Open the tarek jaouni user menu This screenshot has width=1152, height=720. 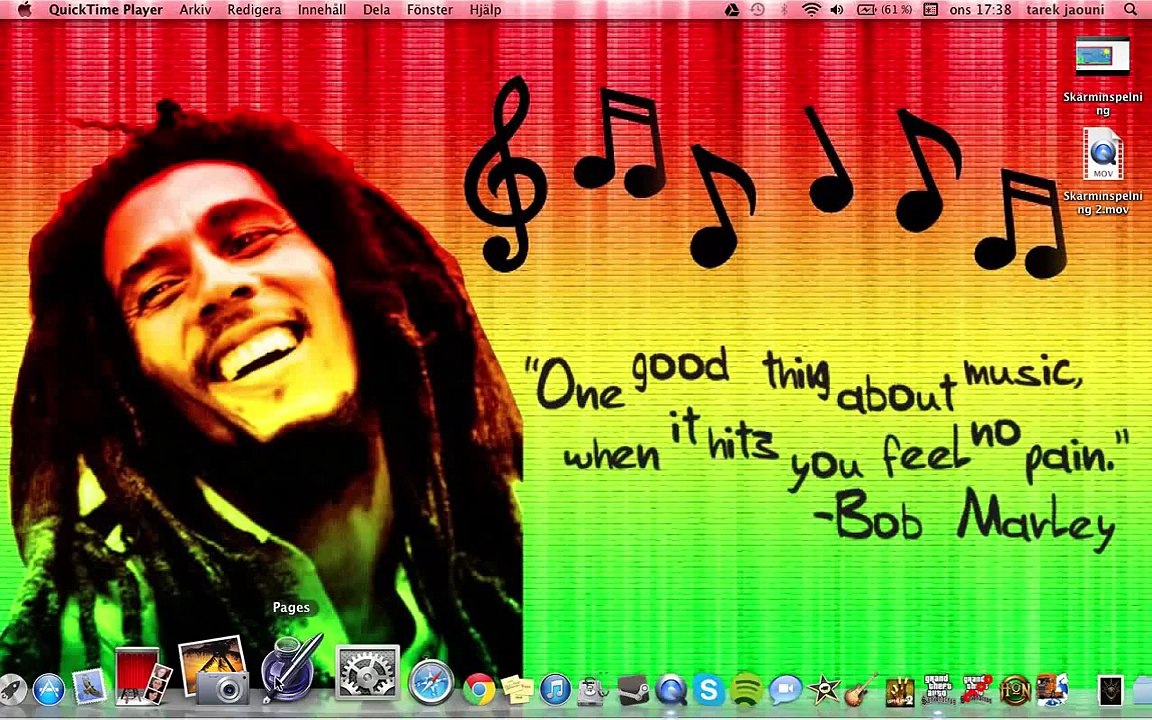click(1065, 10)
